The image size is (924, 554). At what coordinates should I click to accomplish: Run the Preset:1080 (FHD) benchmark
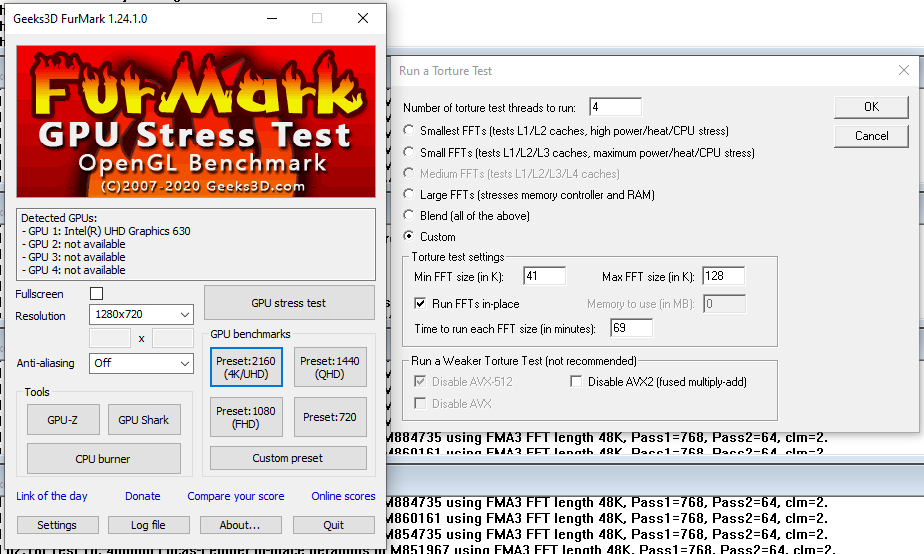[246, 417]
